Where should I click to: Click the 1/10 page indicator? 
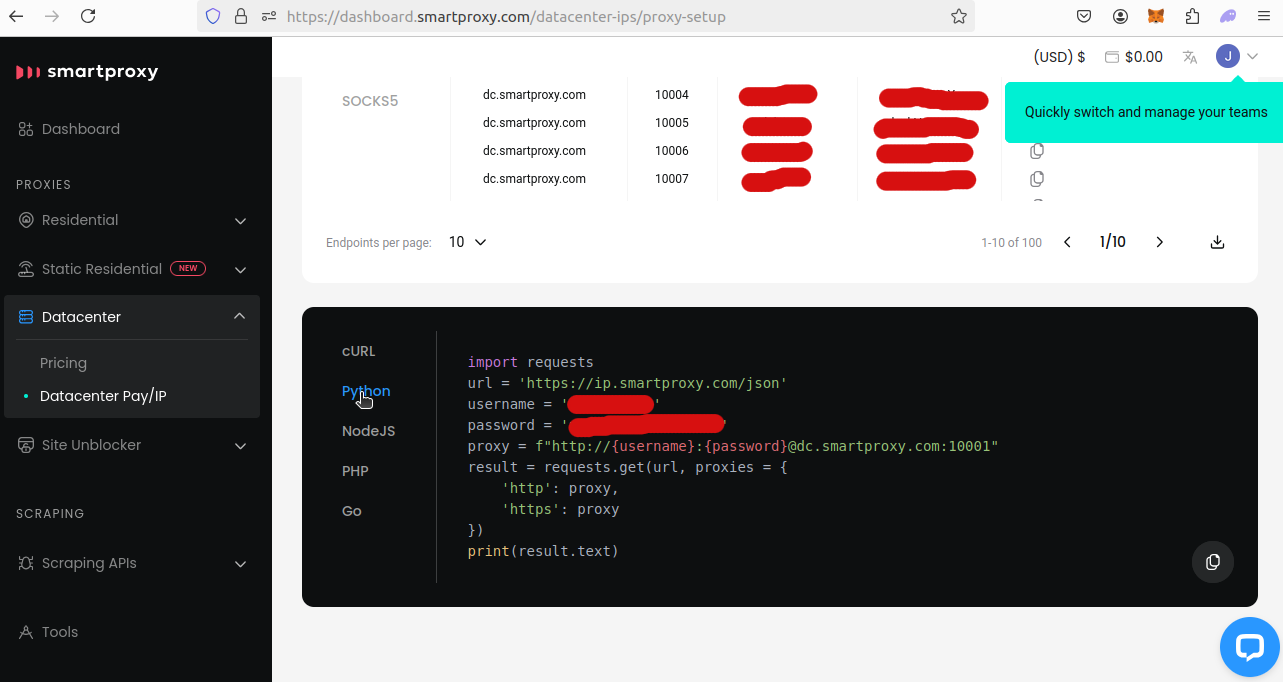1112,242
